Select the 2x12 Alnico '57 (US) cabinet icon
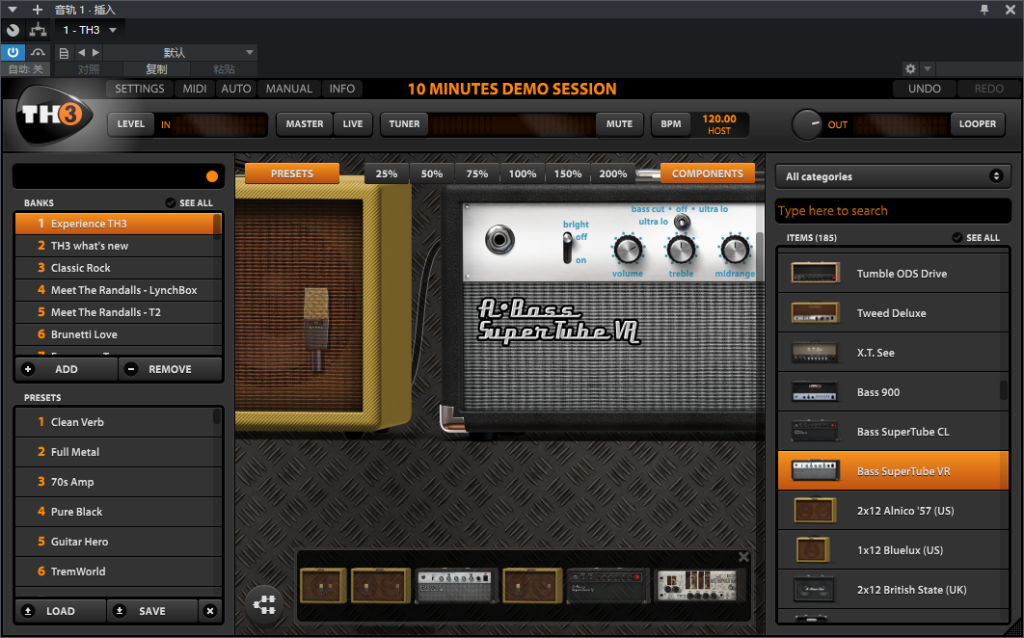This screenshot has height=638, width=1024. coord(815,510)
